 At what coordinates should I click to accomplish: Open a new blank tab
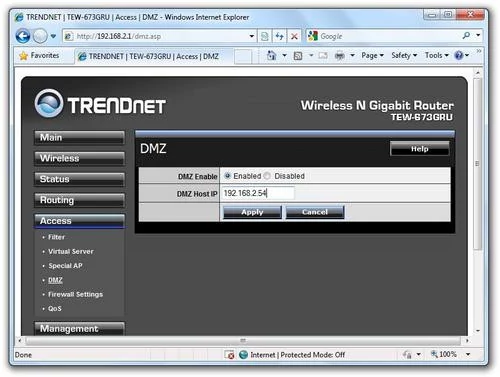(243, 56)
